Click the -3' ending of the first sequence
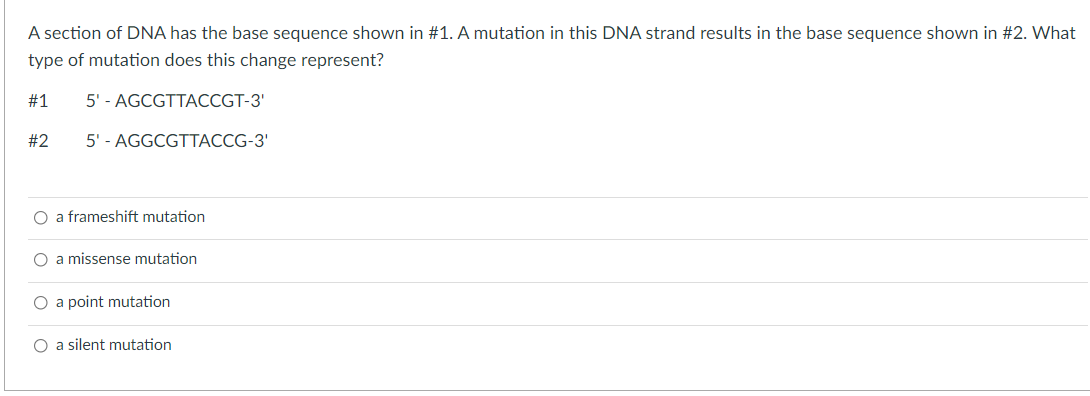Screen dimensions: 1090x396 pos(254,101)
